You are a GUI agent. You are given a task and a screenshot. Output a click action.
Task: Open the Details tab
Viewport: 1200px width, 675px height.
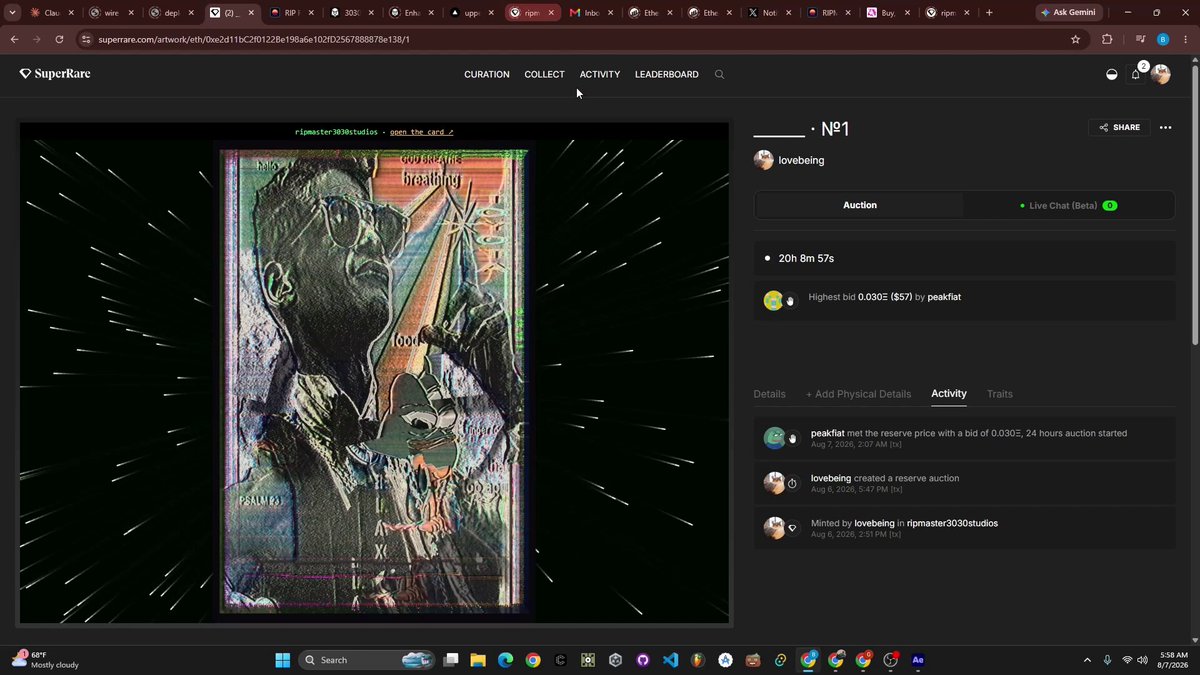coord(769,394)
